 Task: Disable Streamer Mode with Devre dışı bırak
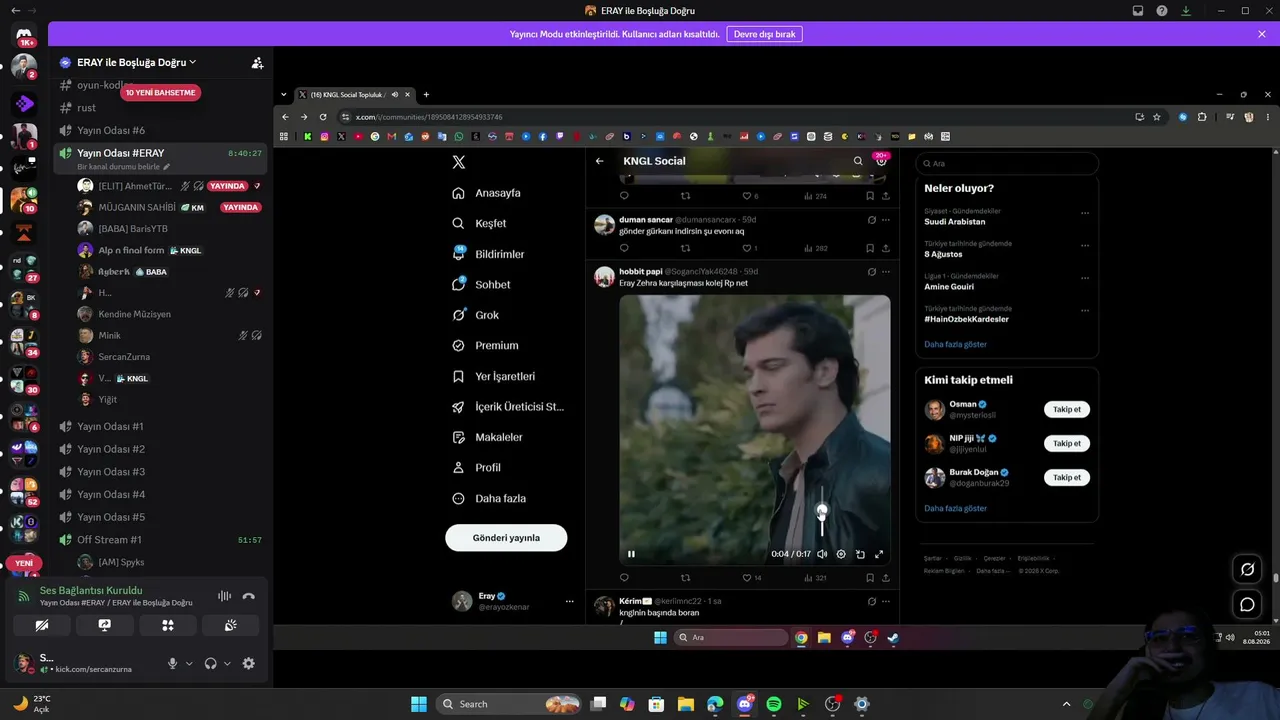764,34
